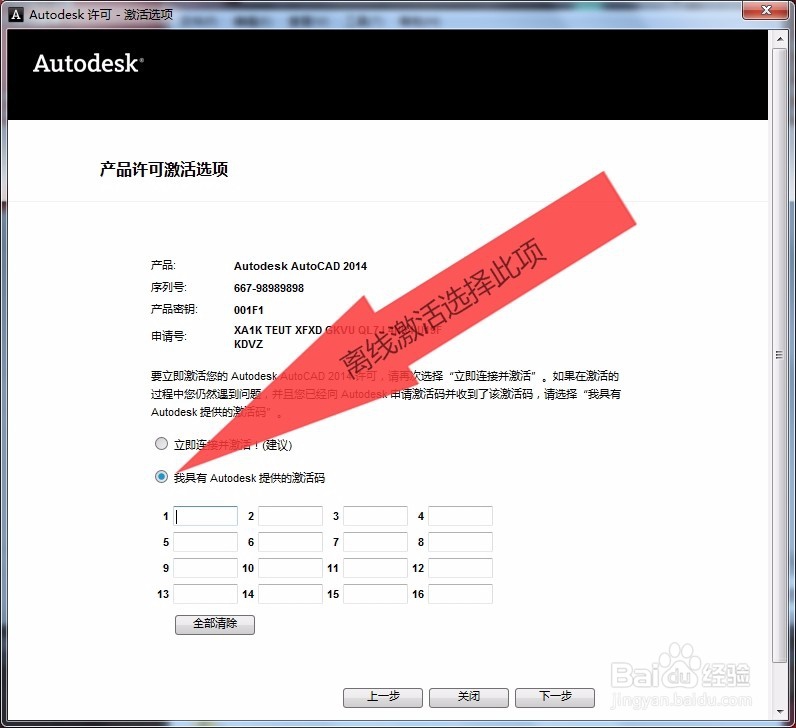Click activation code field 8
This screenshot has height=728, width=796.
point(460,542)
